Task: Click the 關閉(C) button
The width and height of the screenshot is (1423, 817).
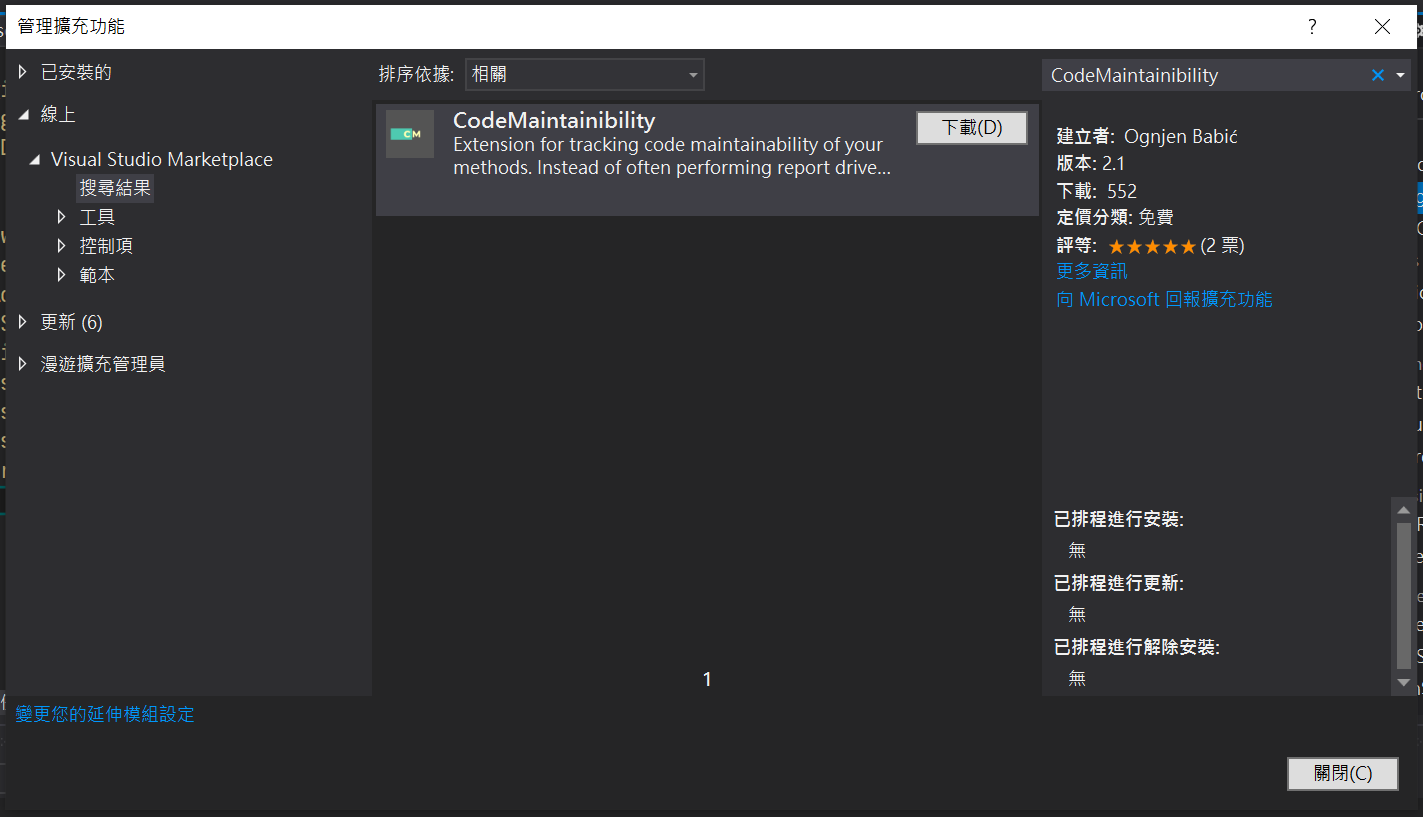Action: [1343, 773]
